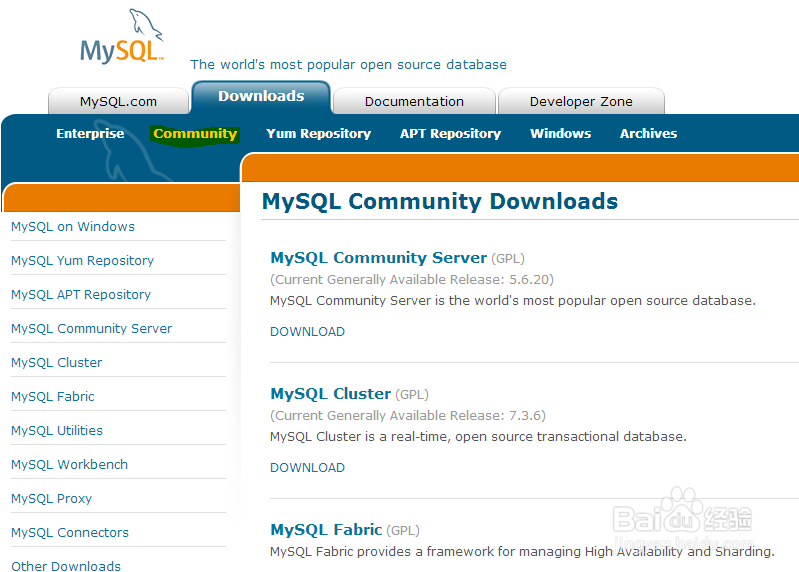Click the Community Server description sentence
This screenshot has width=799, height=572.
[513, 301]
